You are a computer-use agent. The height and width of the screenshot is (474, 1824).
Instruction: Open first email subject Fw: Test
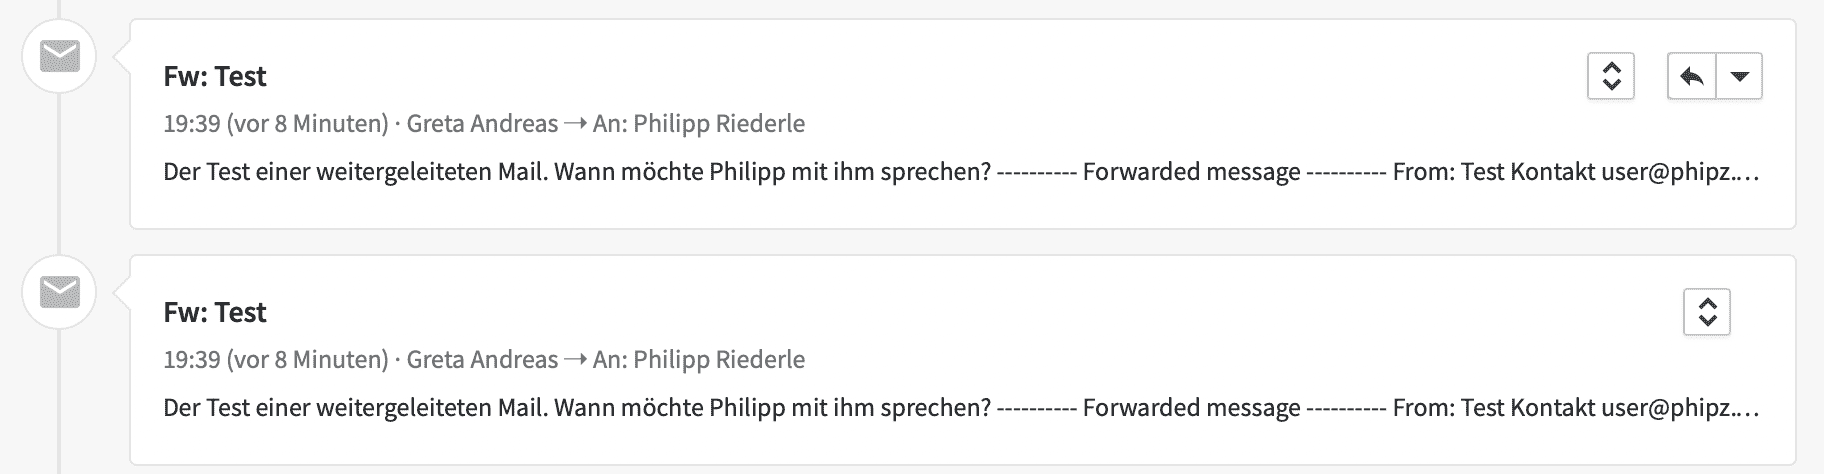coord(215,77)
